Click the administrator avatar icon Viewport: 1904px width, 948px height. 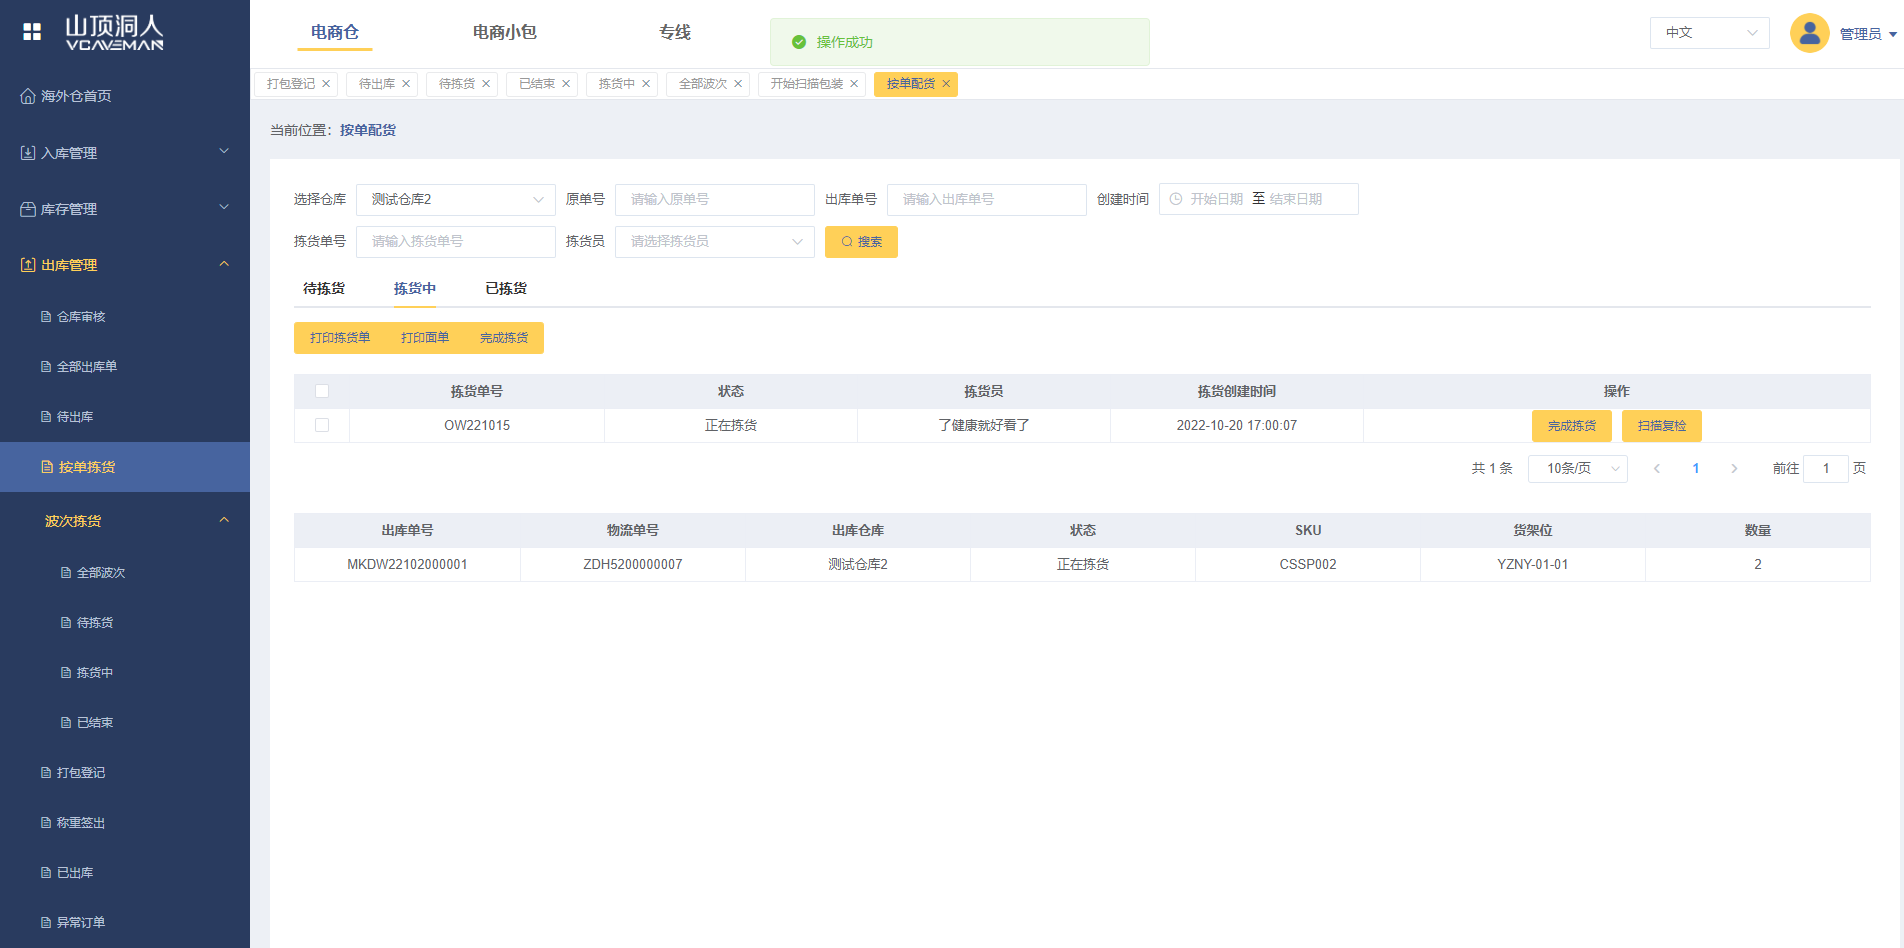[1809, 33]
